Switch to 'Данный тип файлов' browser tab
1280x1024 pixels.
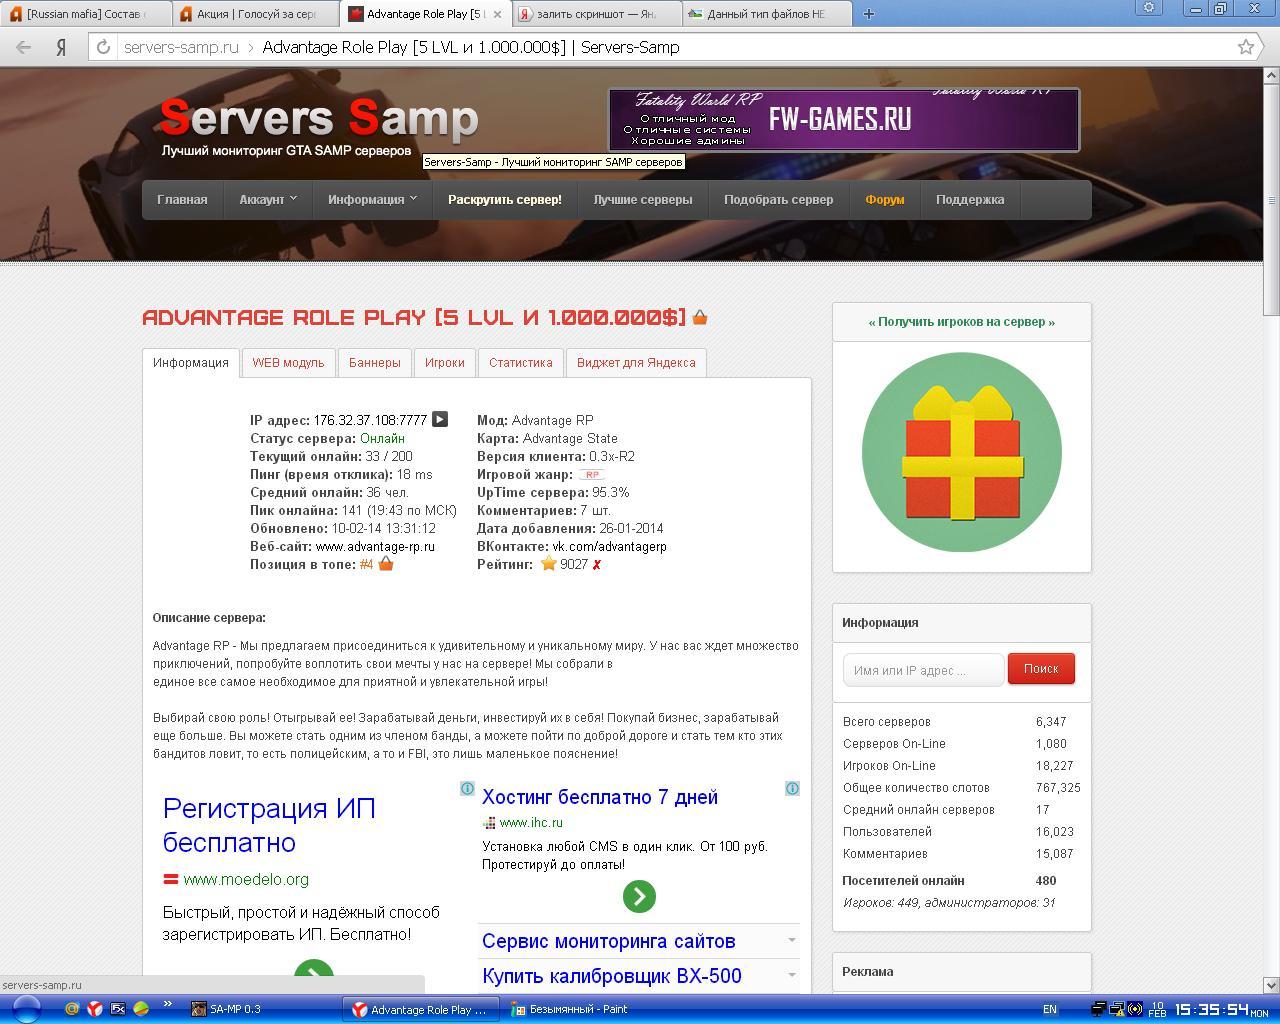(x=766, y=14)
